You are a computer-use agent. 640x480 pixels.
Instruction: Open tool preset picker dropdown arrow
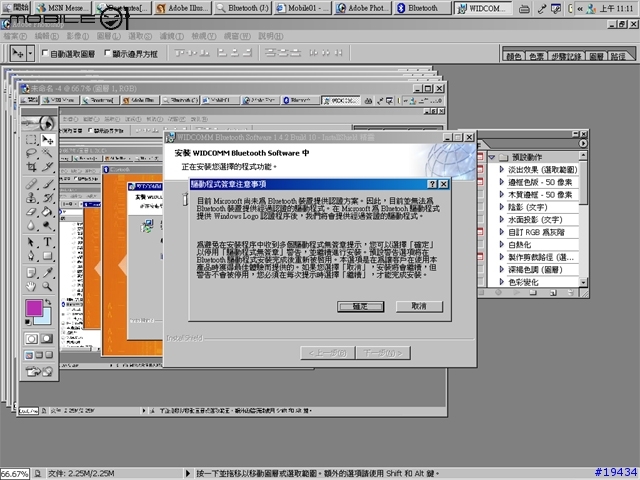tap(30, 53)
